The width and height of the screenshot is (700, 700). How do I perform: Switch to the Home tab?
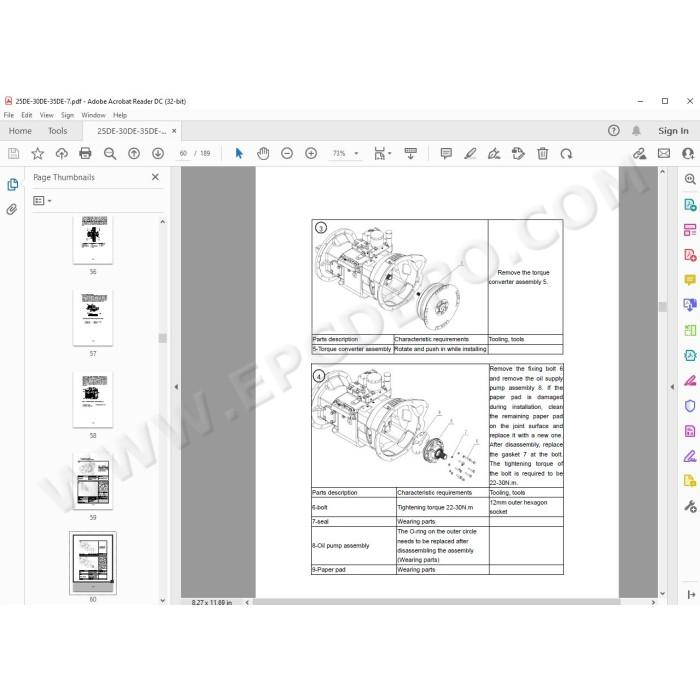click(20, 131)
